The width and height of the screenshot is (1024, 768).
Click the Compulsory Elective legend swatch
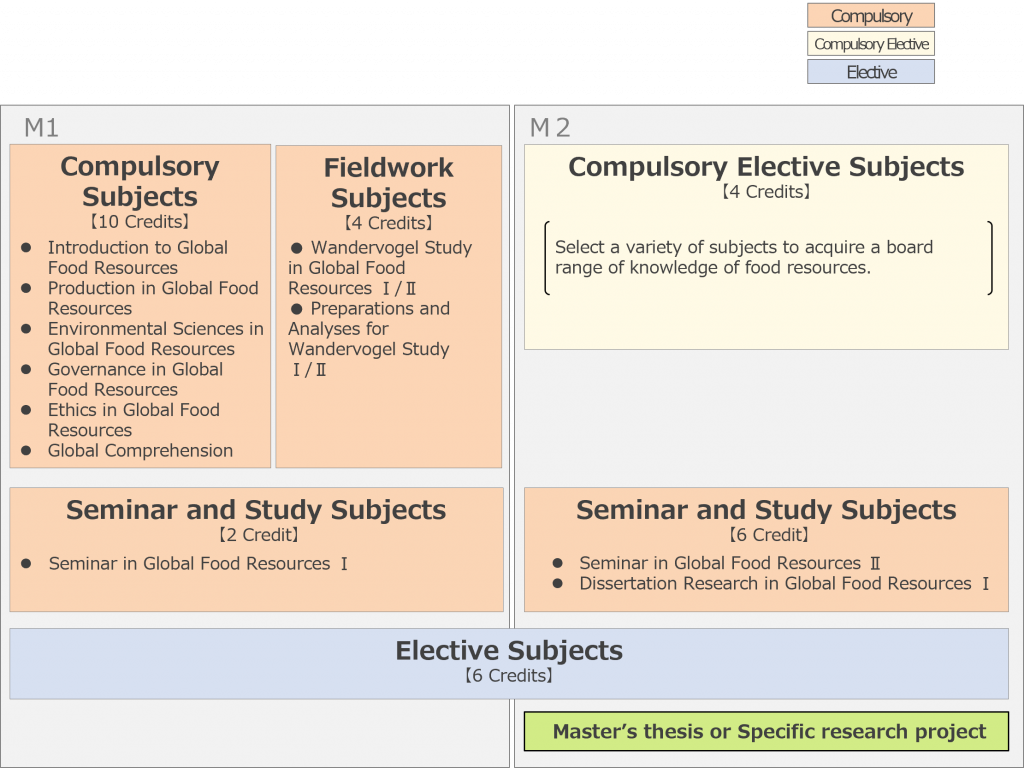[871, 44]
